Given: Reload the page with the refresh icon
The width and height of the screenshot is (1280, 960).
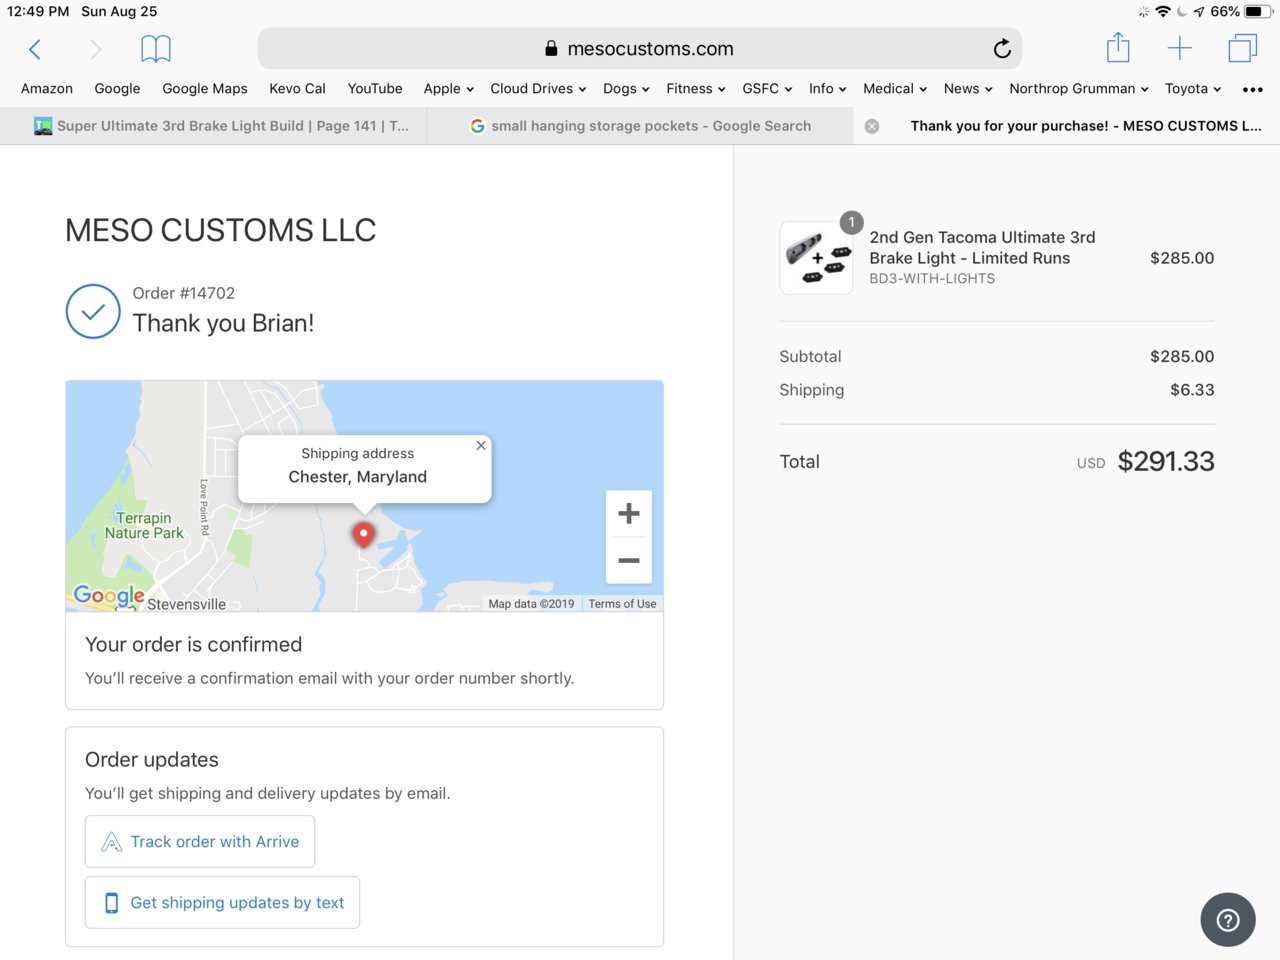Looking at the screenshot, I should (1002, 48).
